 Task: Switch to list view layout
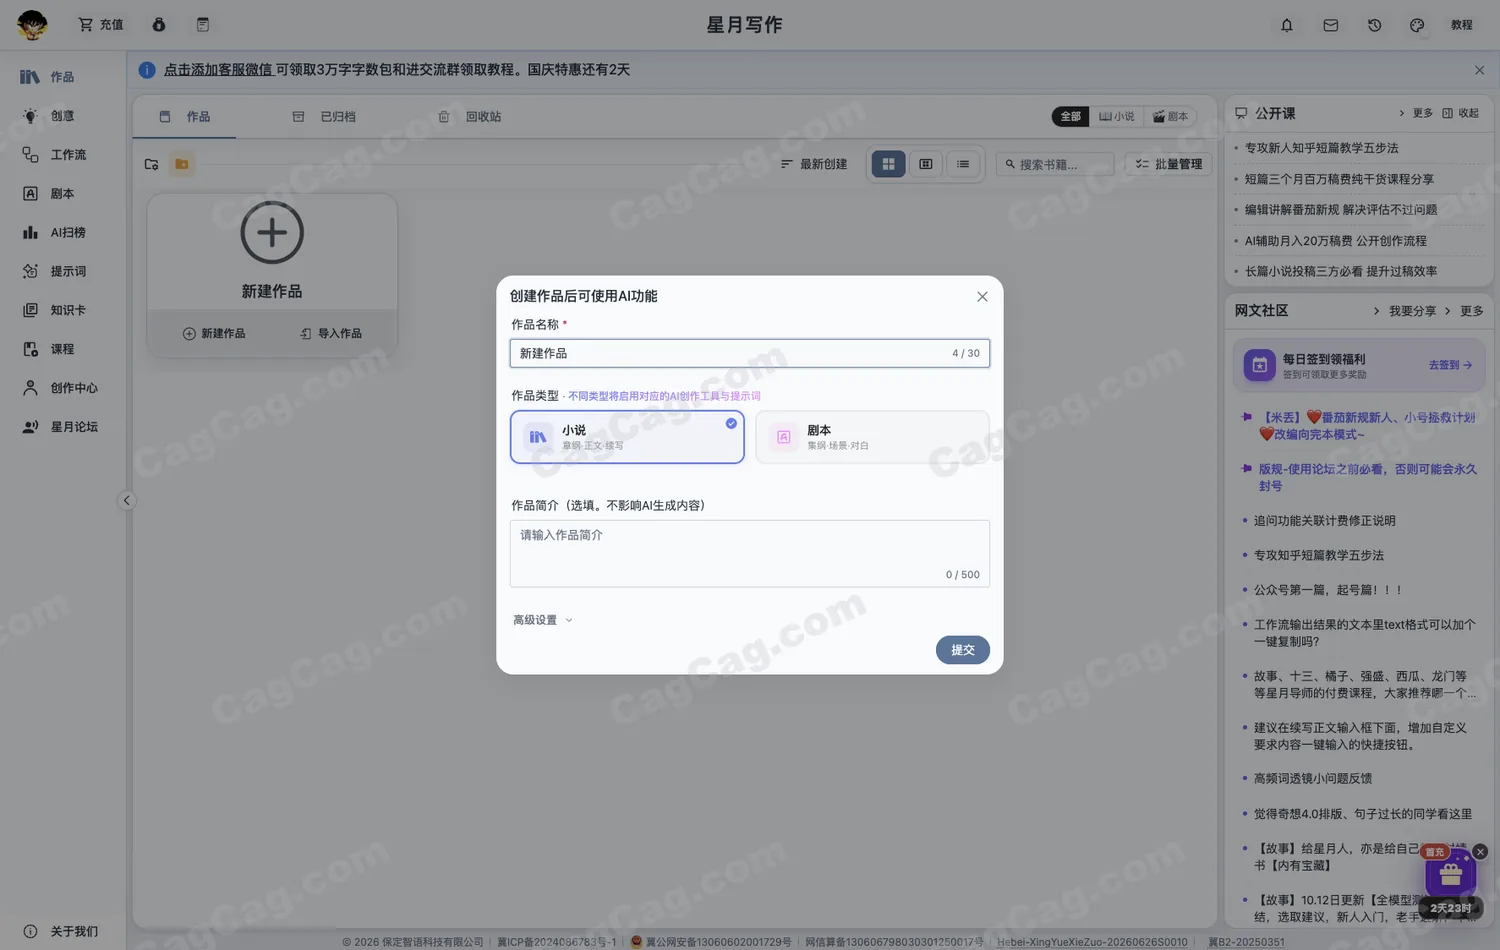tap(963, 164)
